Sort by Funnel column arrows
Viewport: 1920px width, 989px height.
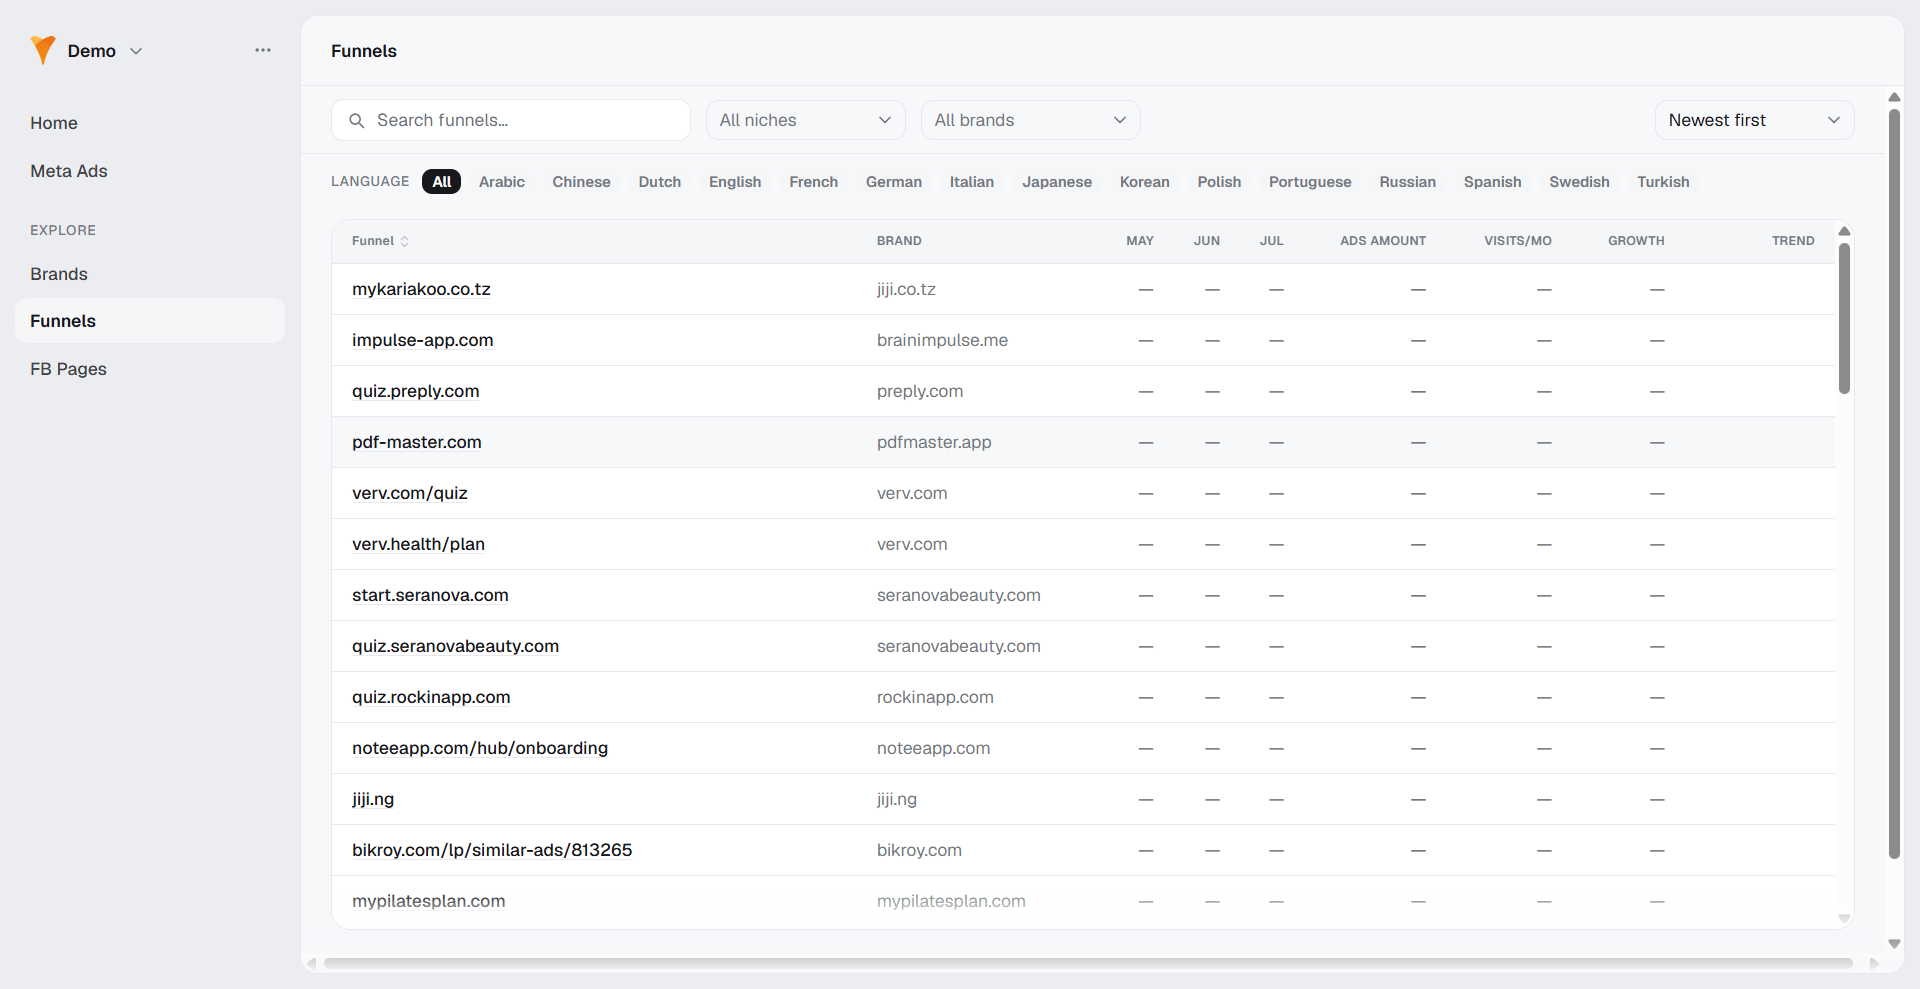(404, 241)
